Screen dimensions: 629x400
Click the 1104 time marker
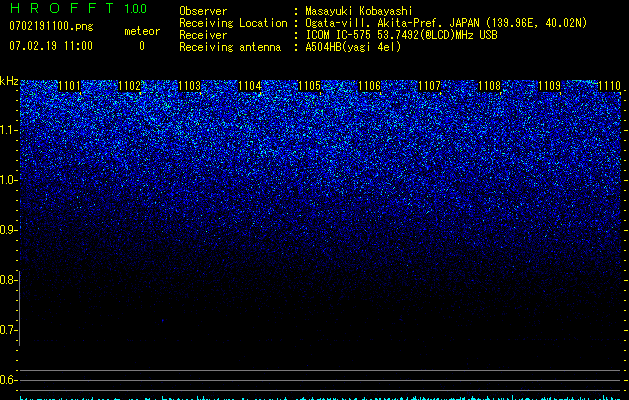point(250,86)
